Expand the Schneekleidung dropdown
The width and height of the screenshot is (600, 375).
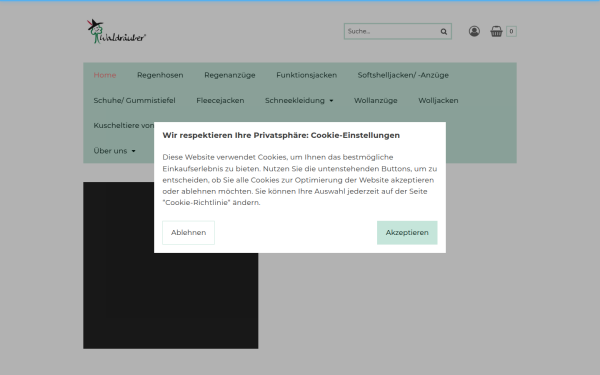click(299, 100)
